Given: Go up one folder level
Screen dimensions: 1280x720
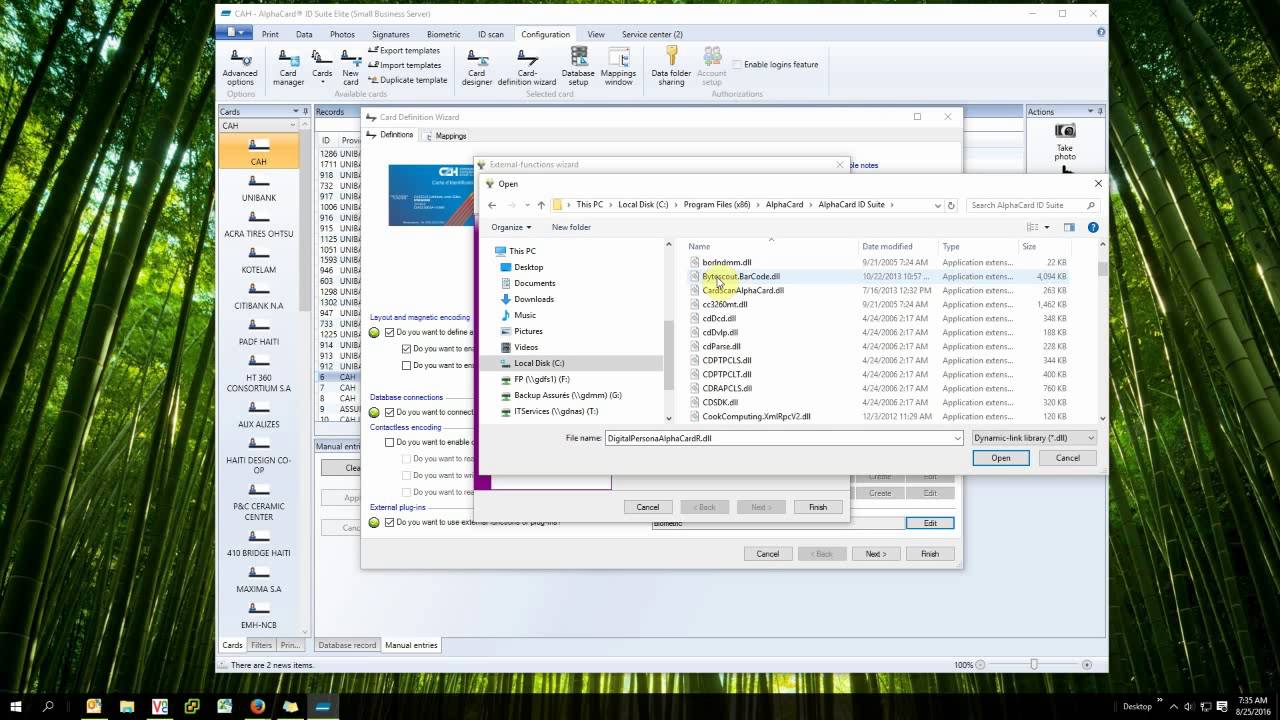Looking at the screenshot, I should point(541,205).
